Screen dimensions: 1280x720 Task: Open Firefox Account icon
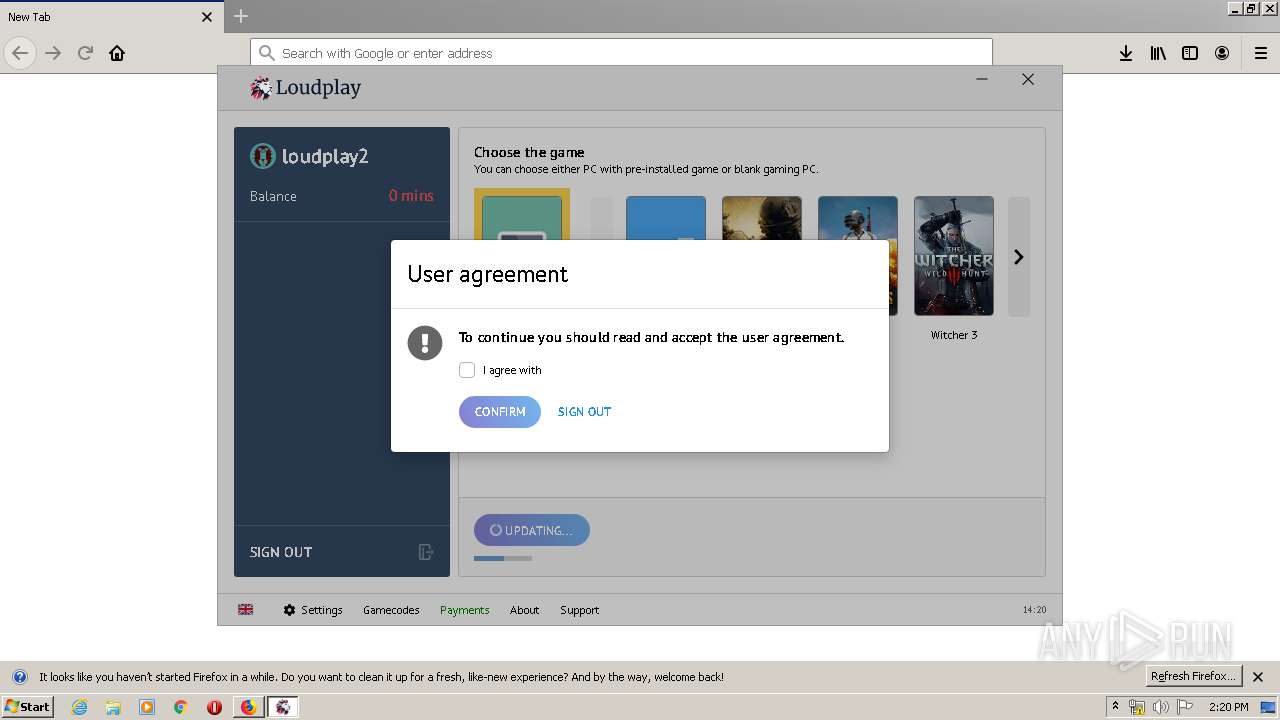click(x=1222, y=53)
